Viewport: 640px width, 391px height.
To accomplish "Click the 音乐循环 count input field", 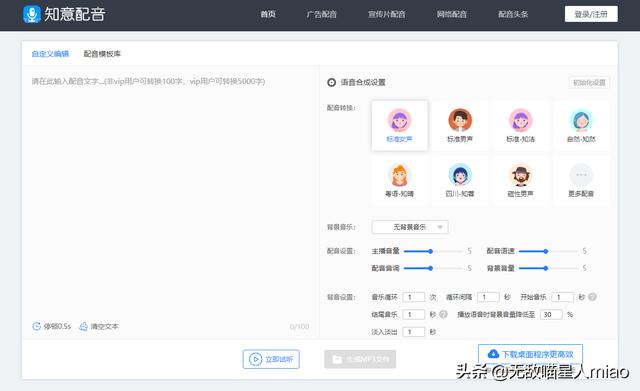I will point(413,297).
